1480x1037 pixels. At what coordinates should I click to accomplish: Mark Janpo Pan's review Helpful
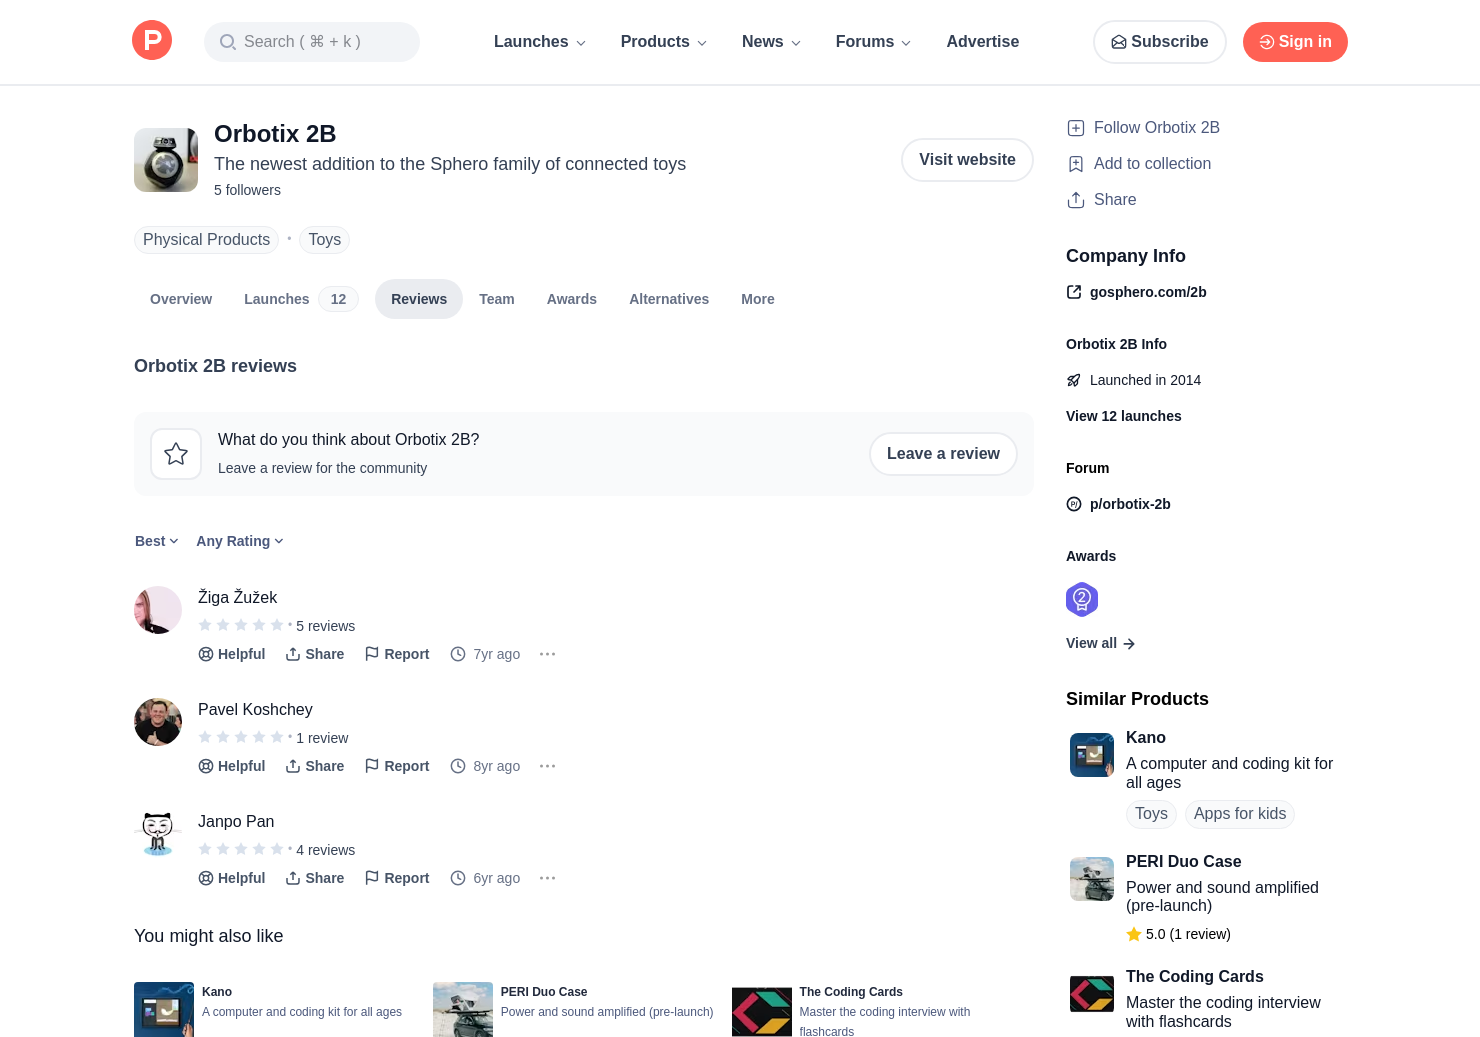point(232,878)
